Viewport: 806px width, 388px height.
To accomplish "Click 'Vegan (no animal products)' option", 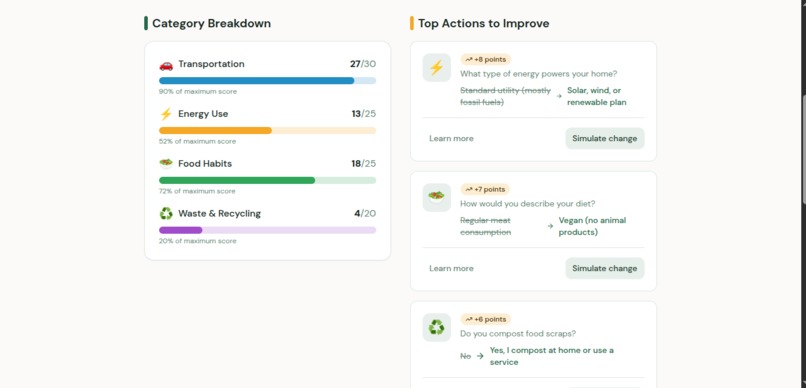I will (592, 226).
